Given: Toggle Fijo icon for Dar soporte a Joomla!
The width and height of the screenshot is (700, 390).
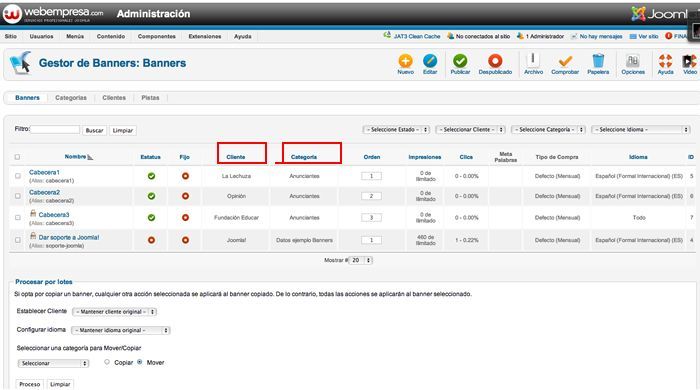Looking at the screenshot, I should tap(185, 240).
